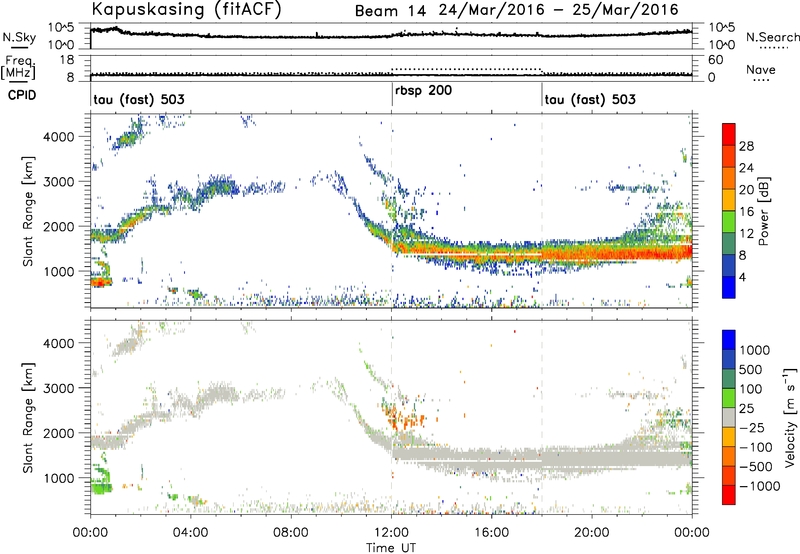Pick the light green Power colorbar segment
Viewport: 800px width, 554px height.
tap(729, 222)
